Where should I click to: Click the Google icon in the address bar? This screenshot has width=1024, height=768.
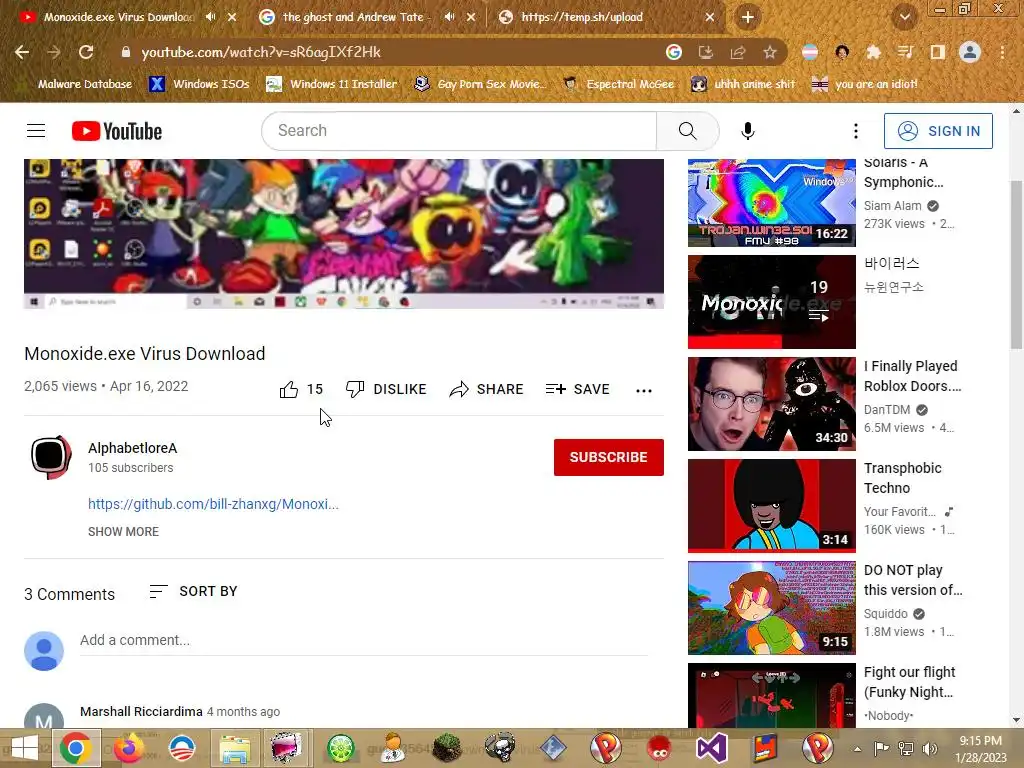click(674, 52)
